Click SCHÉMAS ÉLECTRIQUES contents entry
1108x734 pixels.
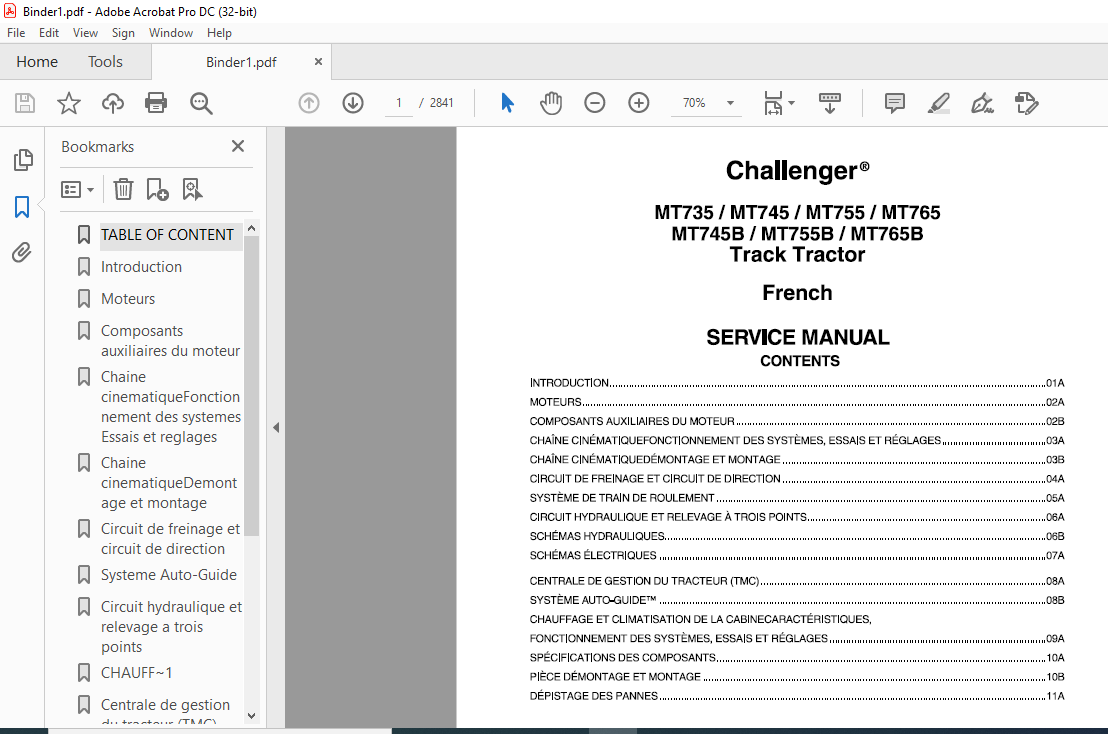[x=796, y=555]
